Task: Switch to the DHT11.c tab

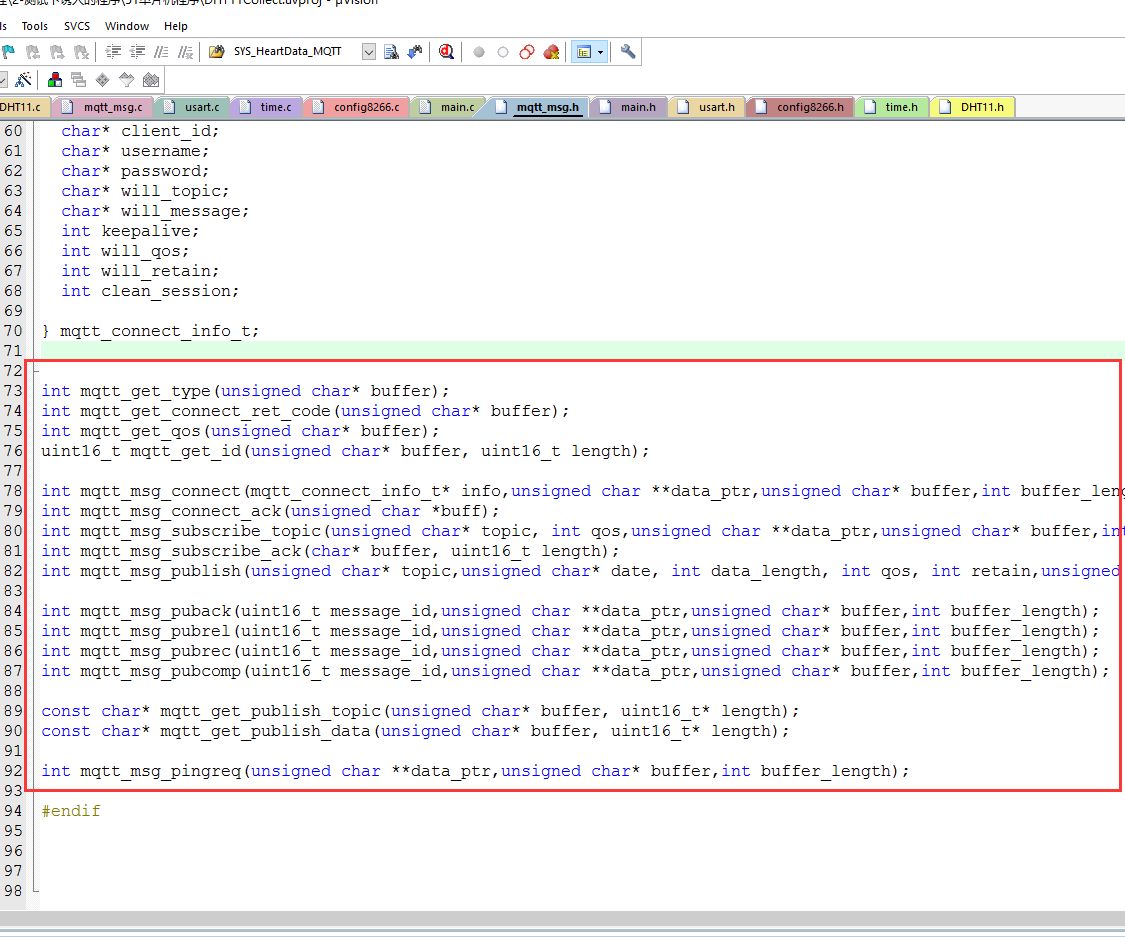Action: click(x=23, y=107)
